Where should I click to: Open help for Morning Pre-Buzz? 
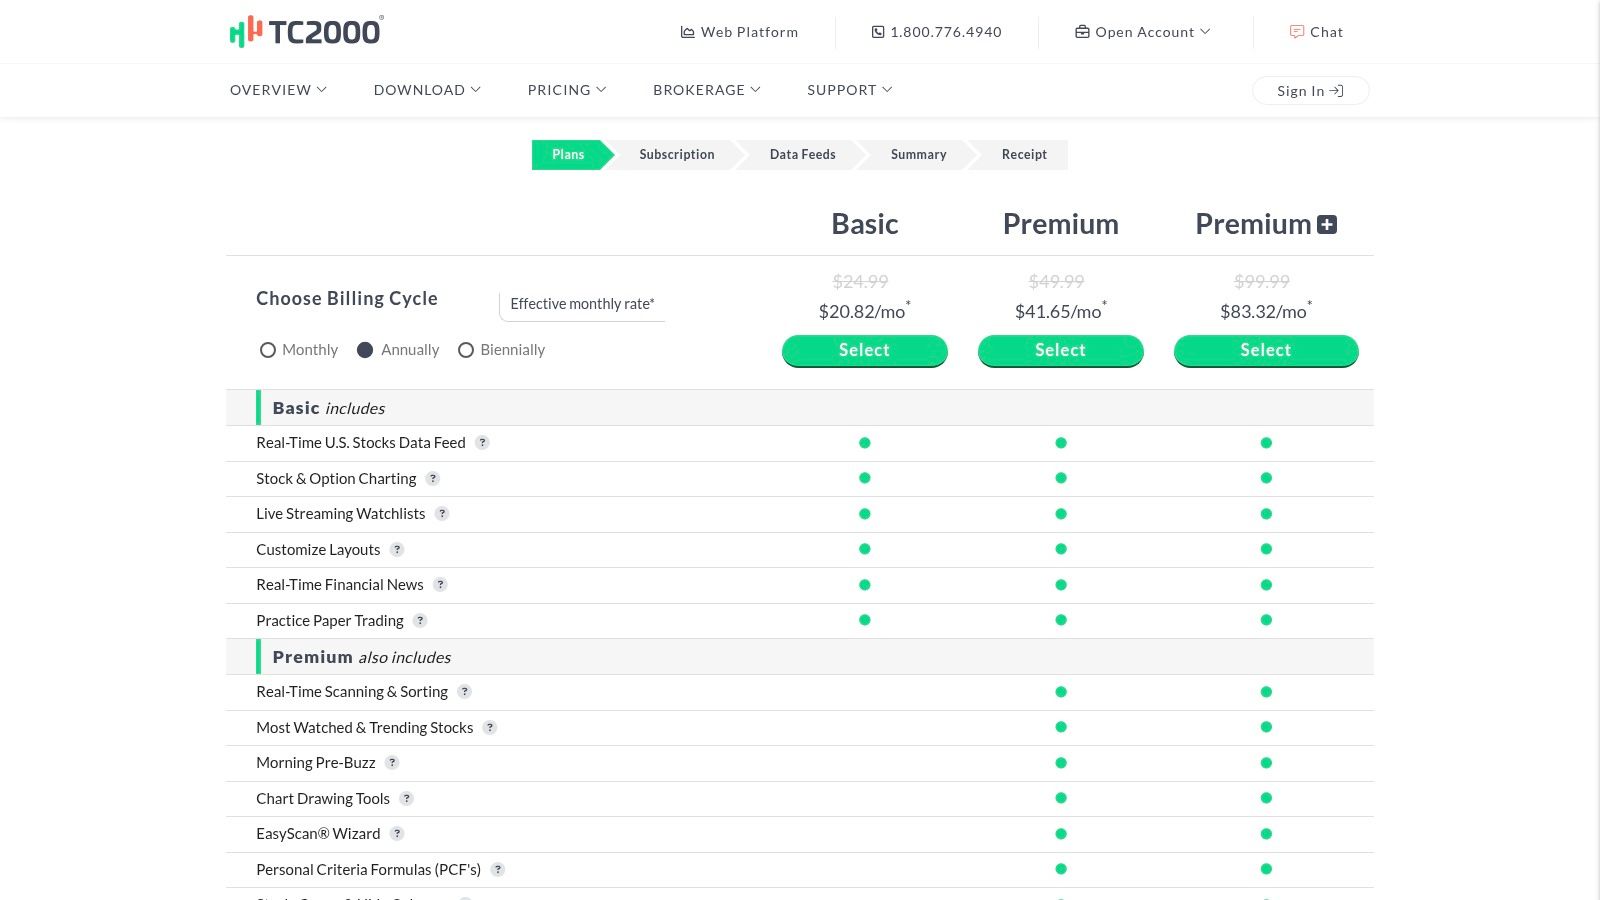pos(392,763)
